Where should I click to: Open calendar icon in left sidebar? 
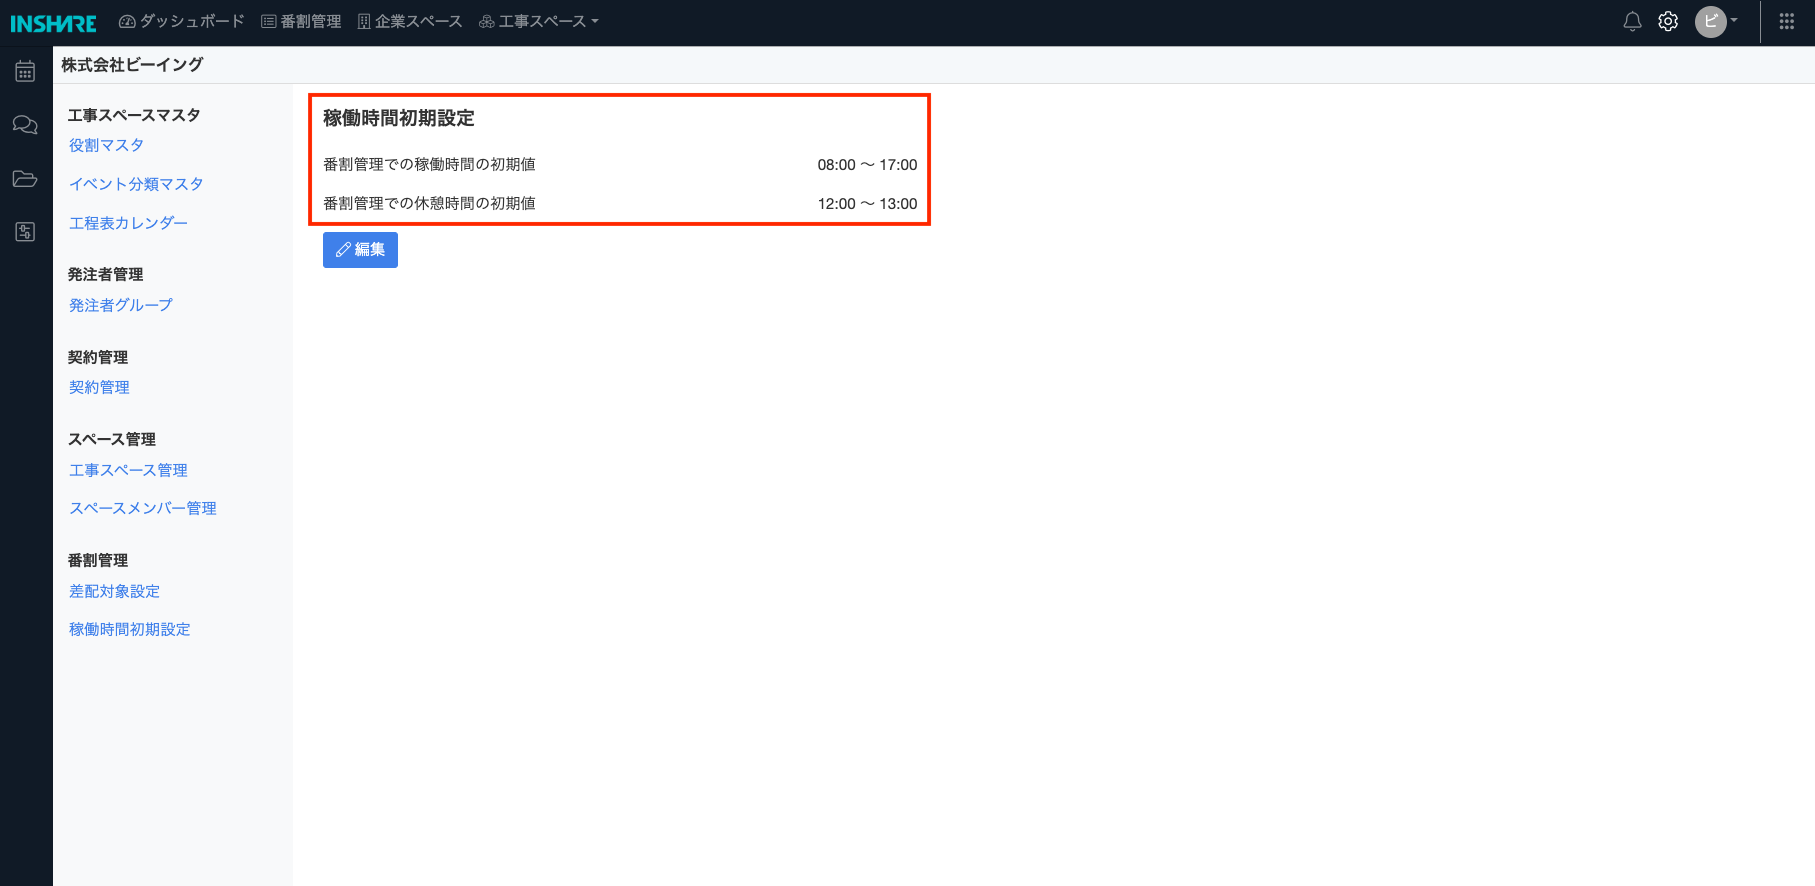point(25,71)
